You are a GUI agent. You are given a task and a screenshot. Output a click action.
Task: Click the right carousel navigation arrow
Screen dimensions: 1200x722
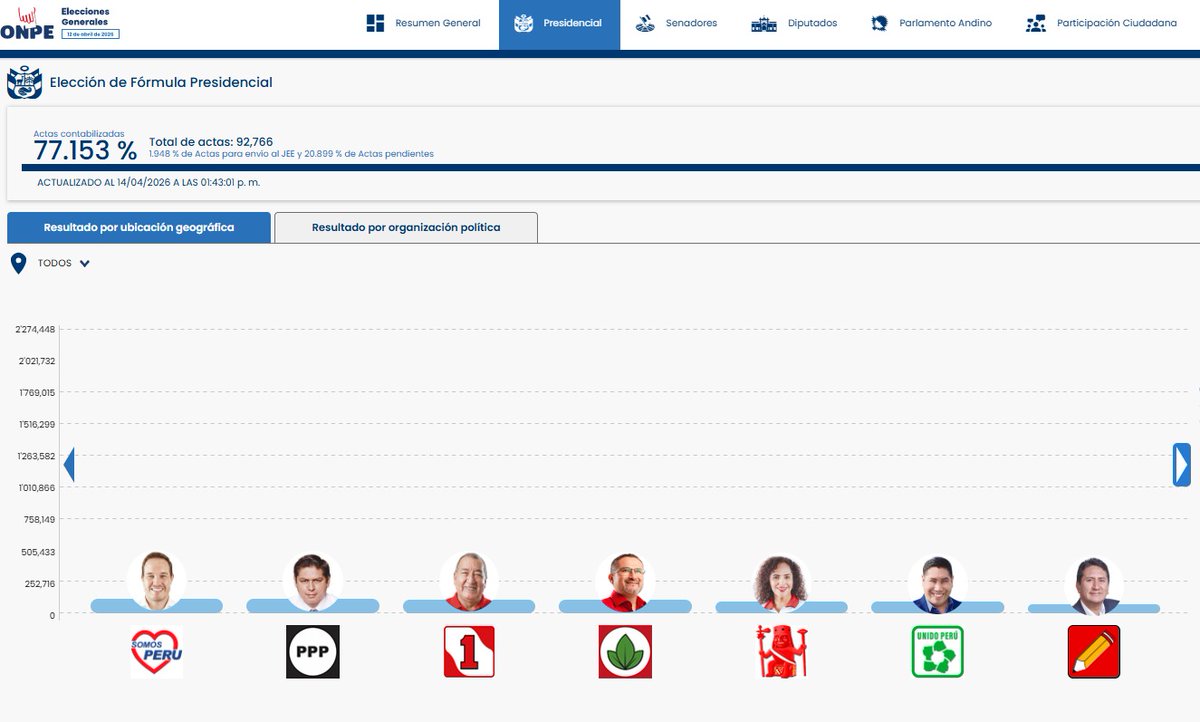coord(1180,464)
